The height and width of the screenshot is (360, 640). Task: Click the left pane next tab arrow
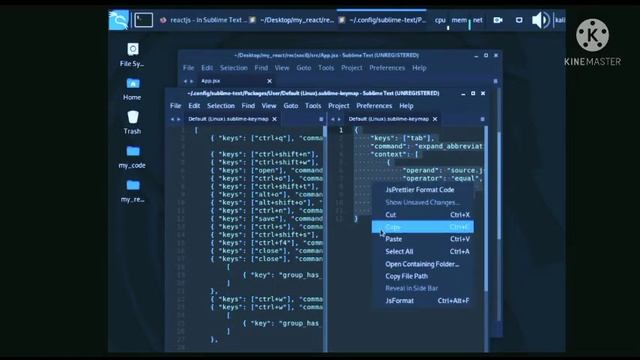coord(179,119)
